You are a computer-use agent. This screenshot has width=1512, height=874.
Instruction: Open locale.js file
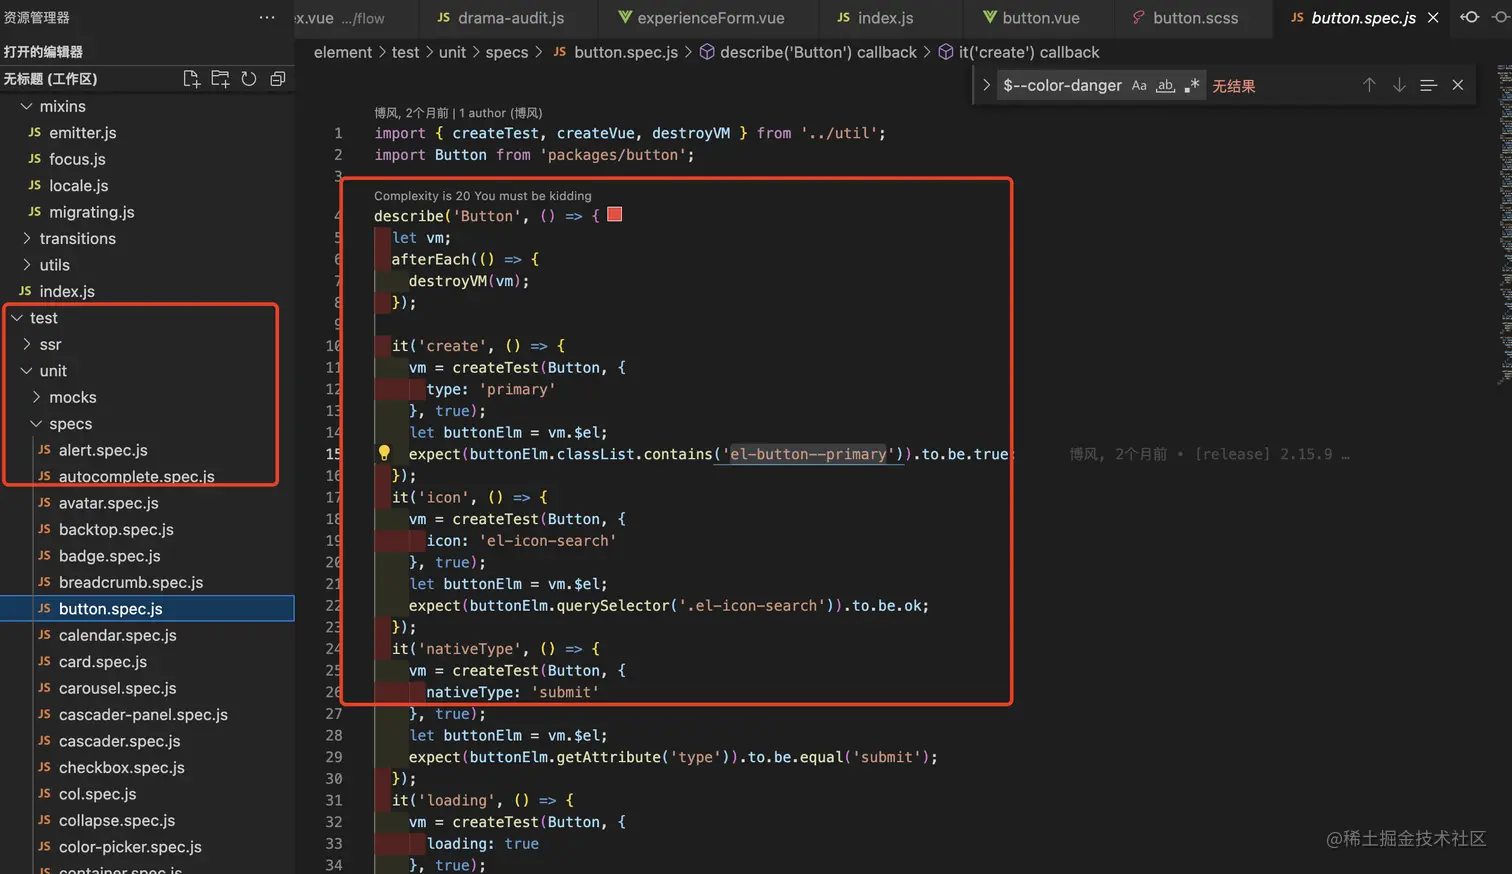79,186
